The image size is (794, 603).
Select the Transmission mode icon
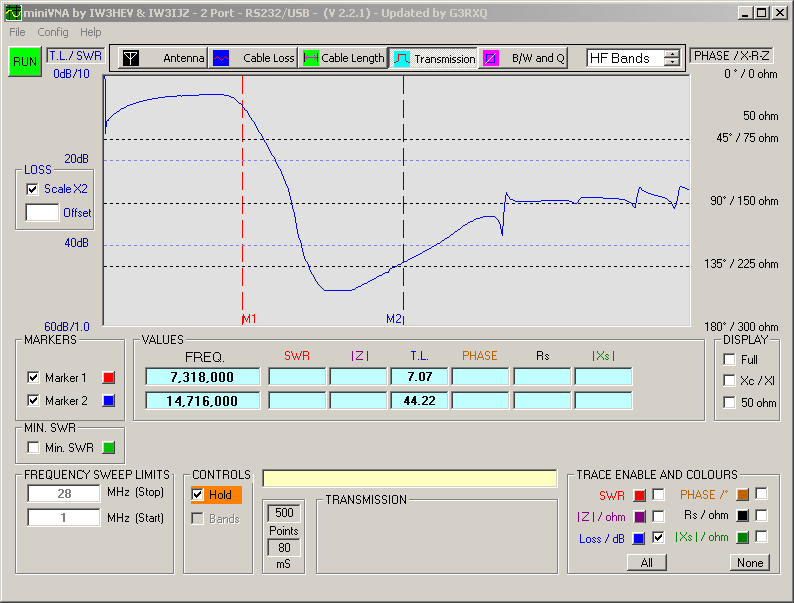tap(402, 59)
